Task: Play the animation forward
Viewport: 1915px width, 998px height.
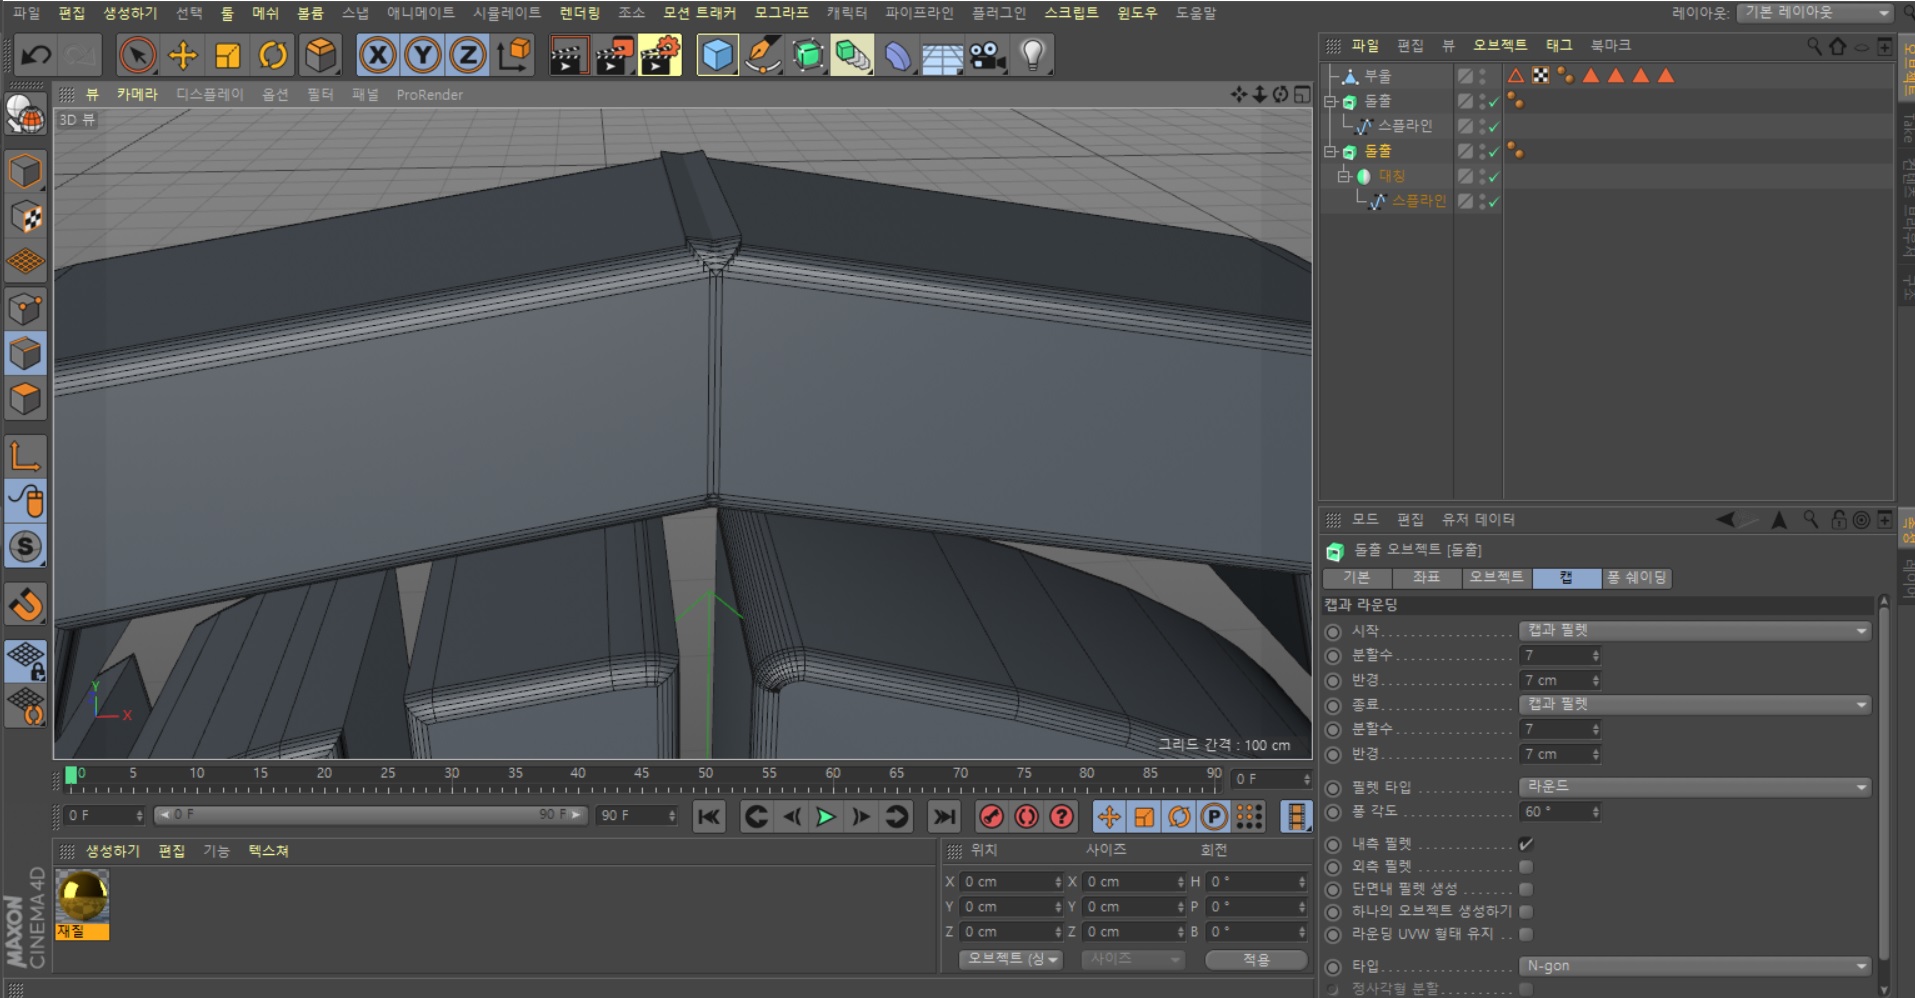Action: 826,817
